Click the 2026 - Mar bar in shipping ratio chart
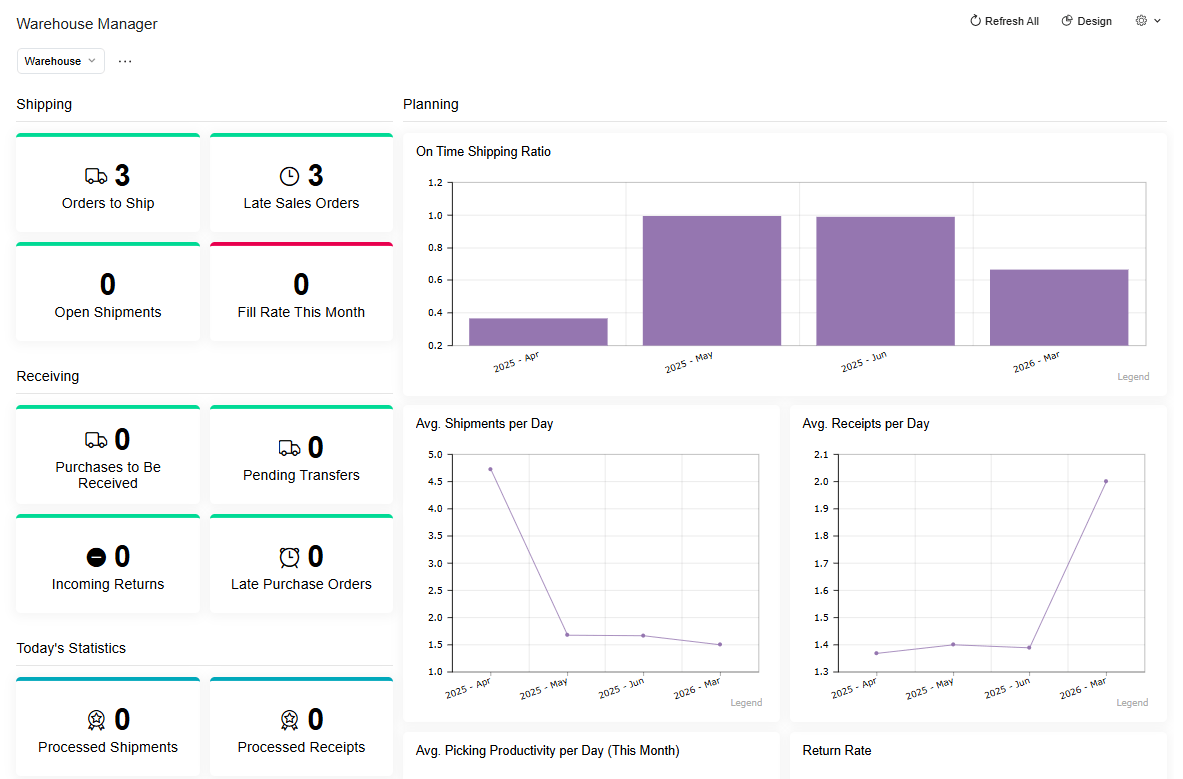The image size is (1183, 779). tap(1059, 308)
